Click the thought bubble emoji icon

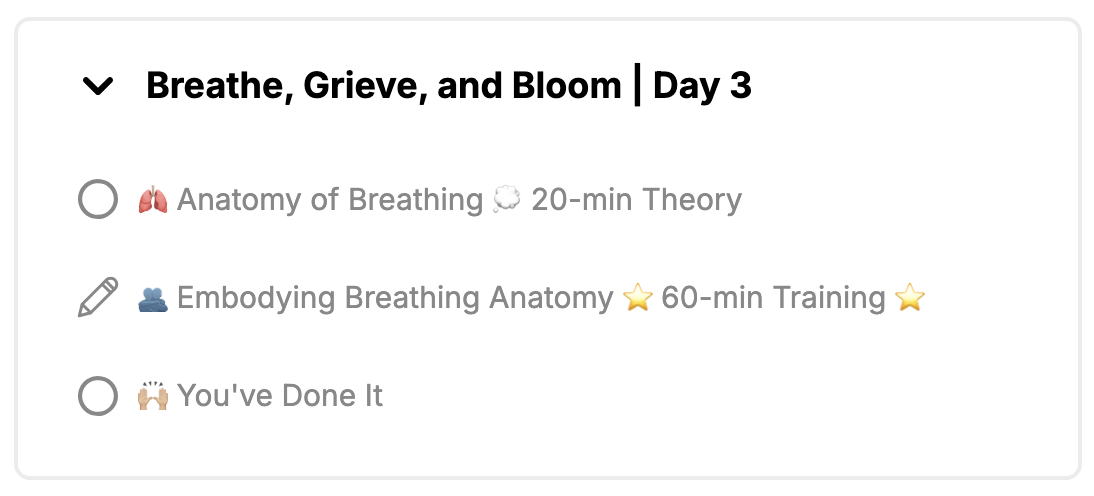click(507, 200)
